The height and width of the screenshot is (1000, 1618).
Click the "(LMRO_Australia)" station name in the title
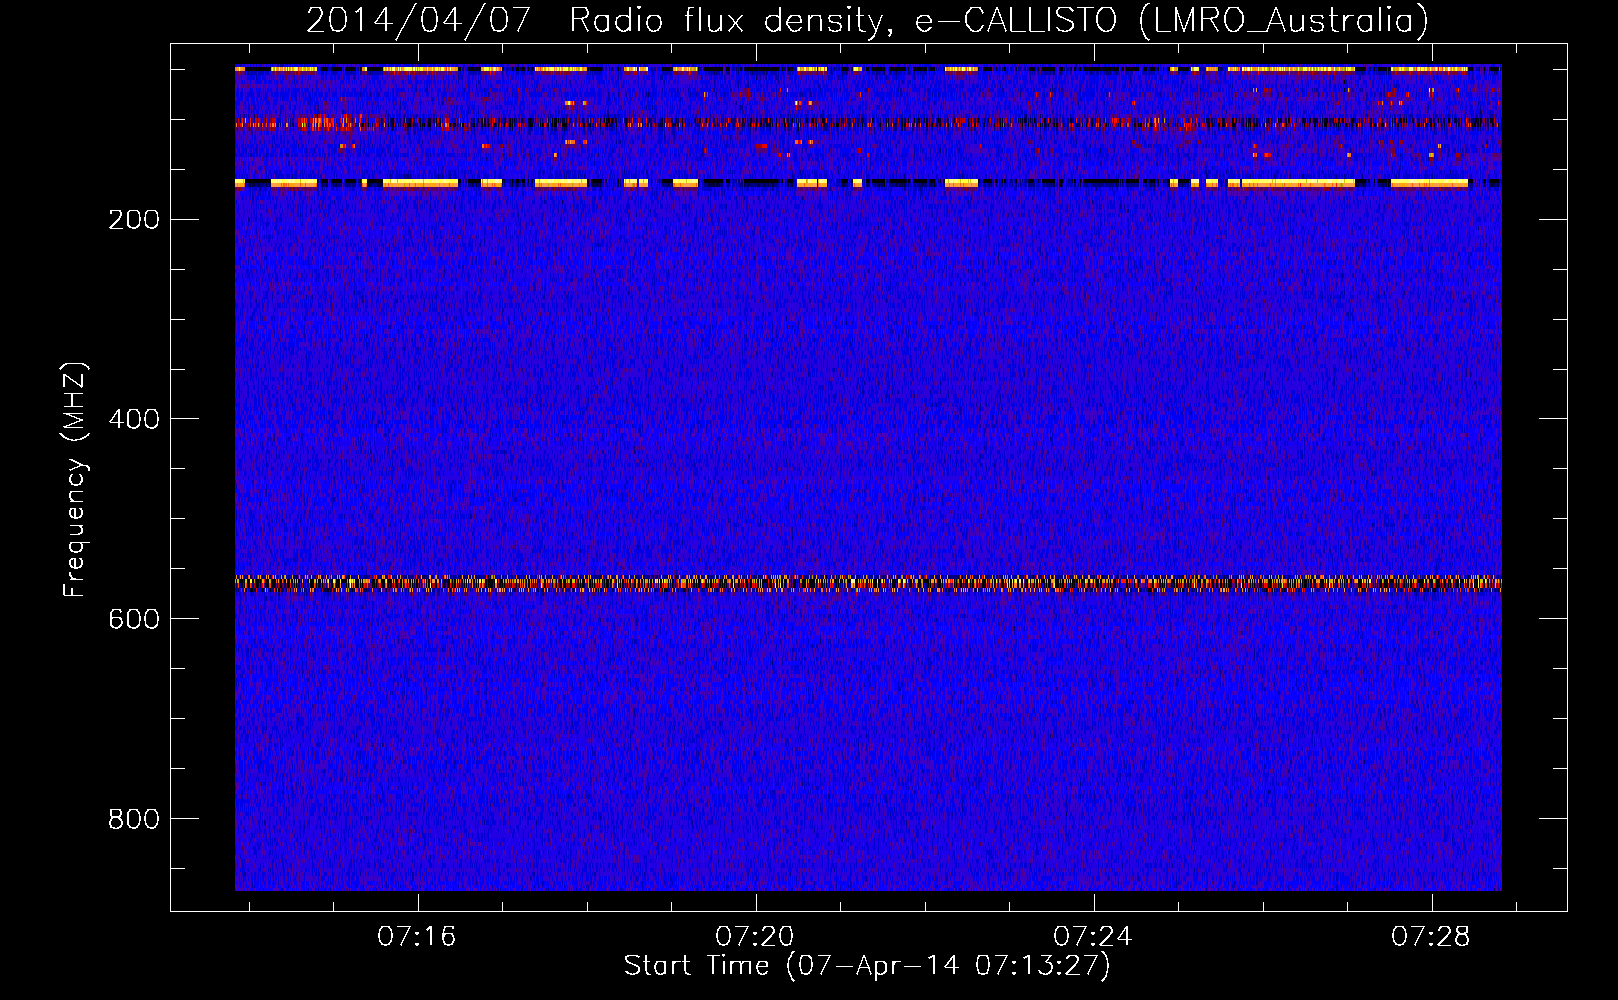1283,21
